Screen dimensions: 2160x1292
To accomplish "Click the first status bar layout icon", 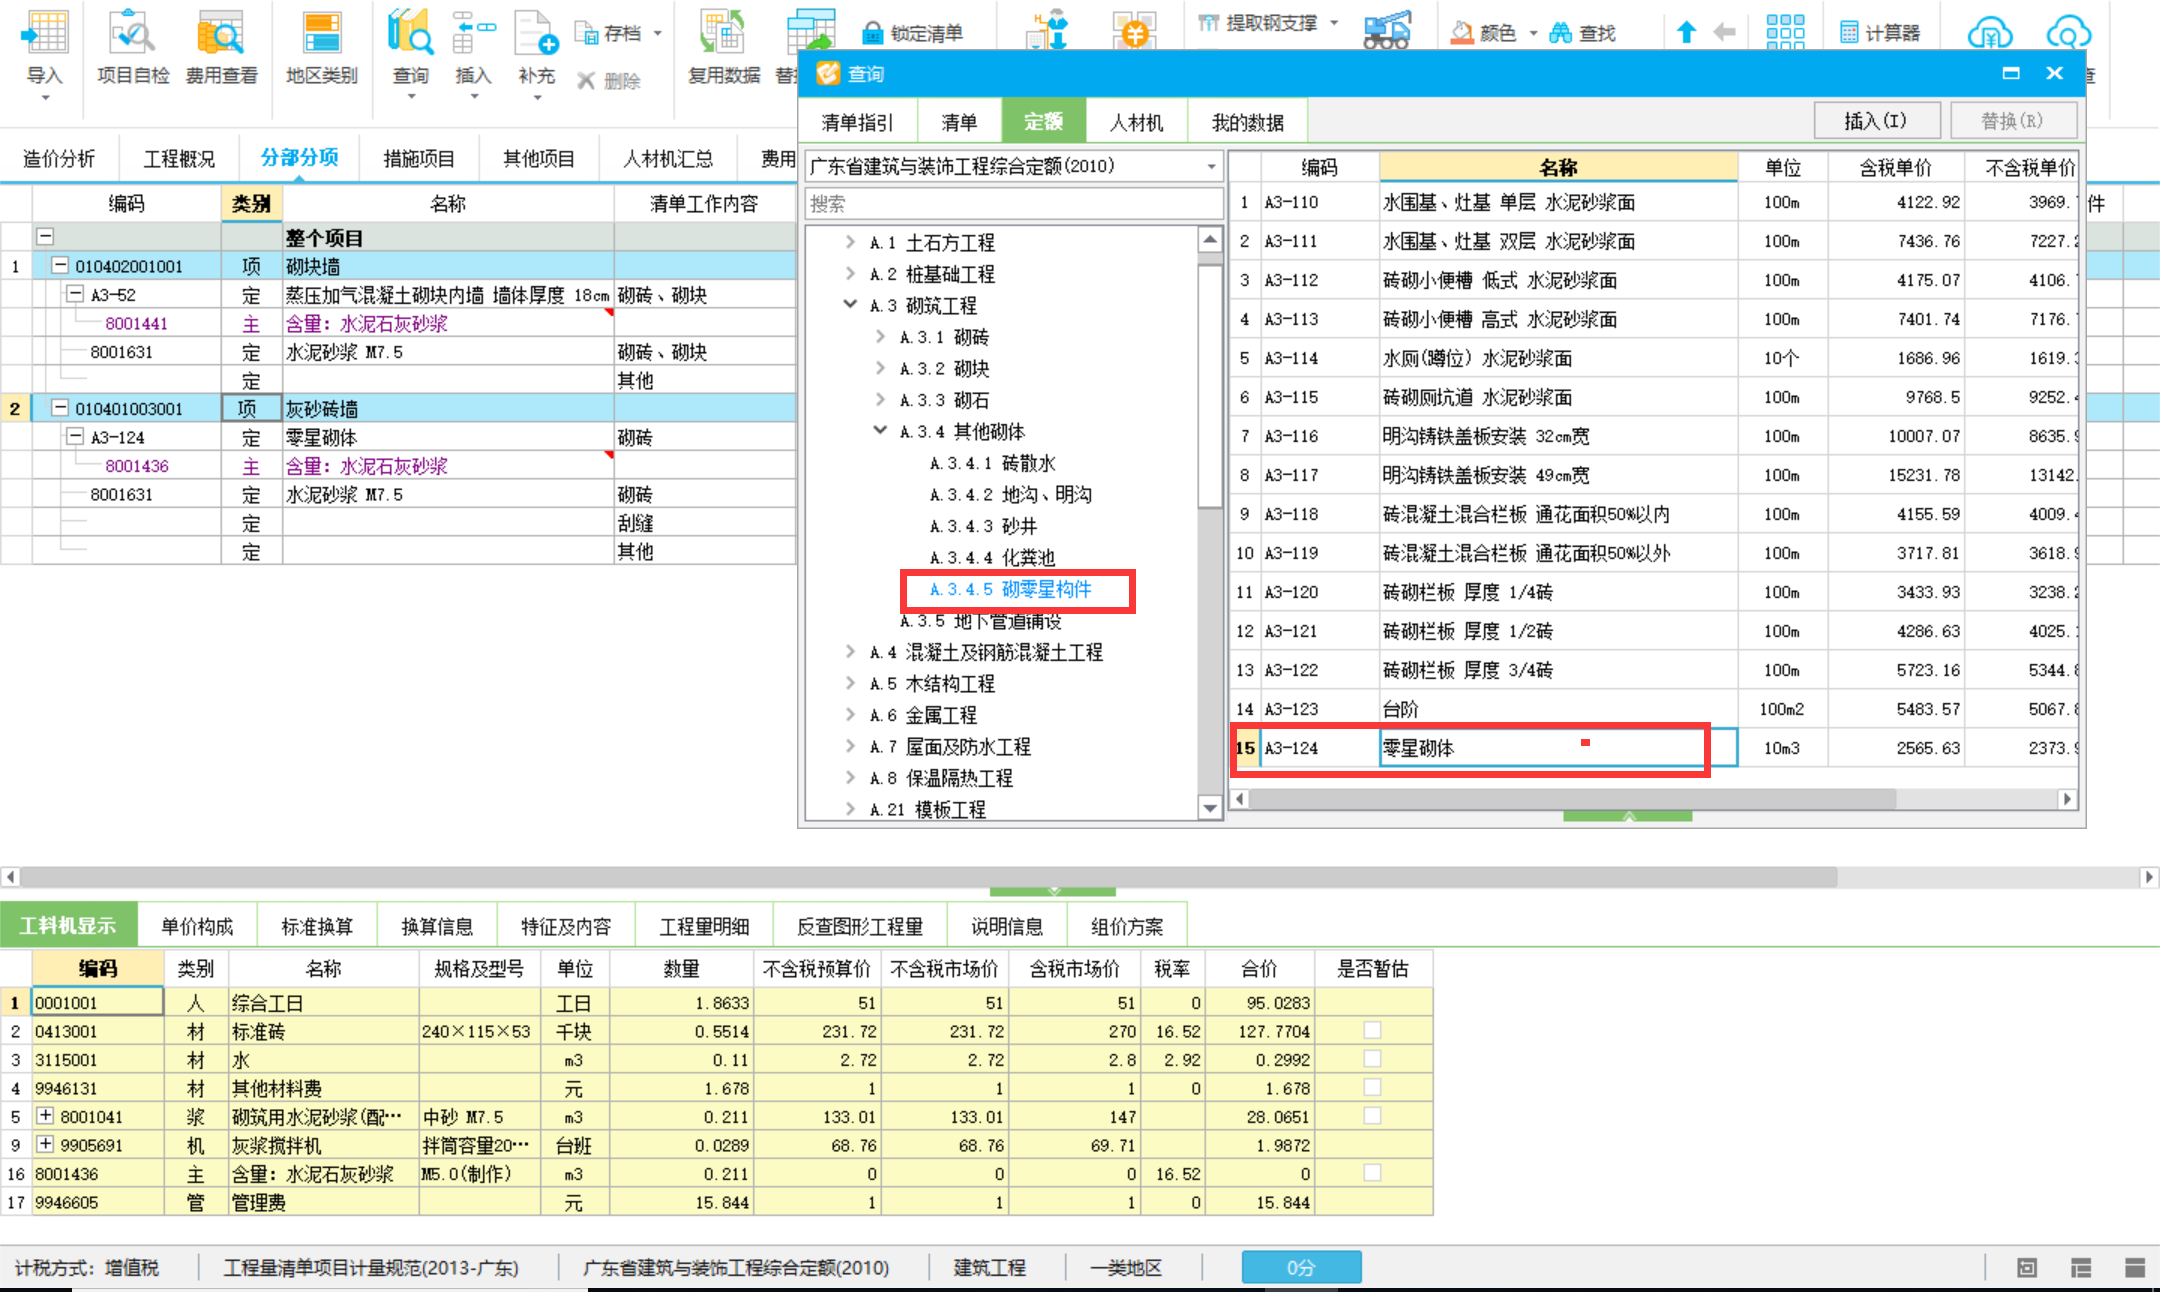I will (x=2027, y=1268).
